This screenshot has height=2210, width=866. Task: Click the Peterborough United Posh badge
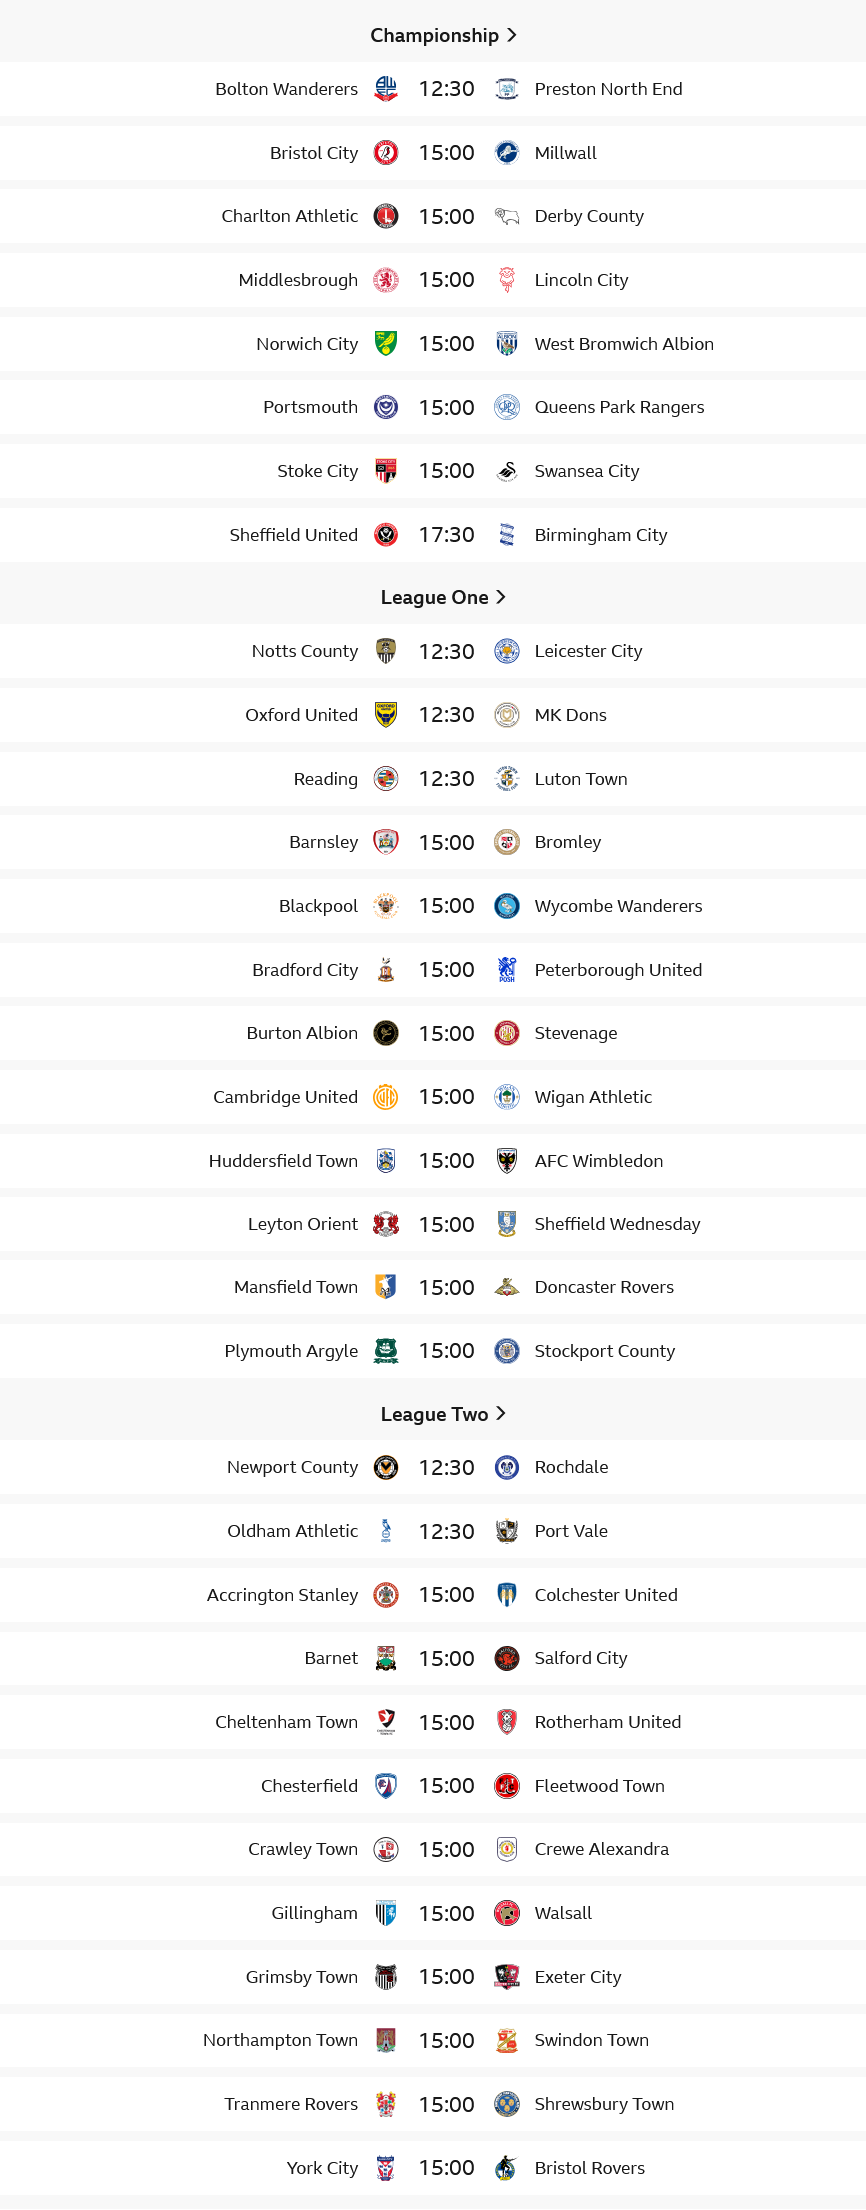507,970
